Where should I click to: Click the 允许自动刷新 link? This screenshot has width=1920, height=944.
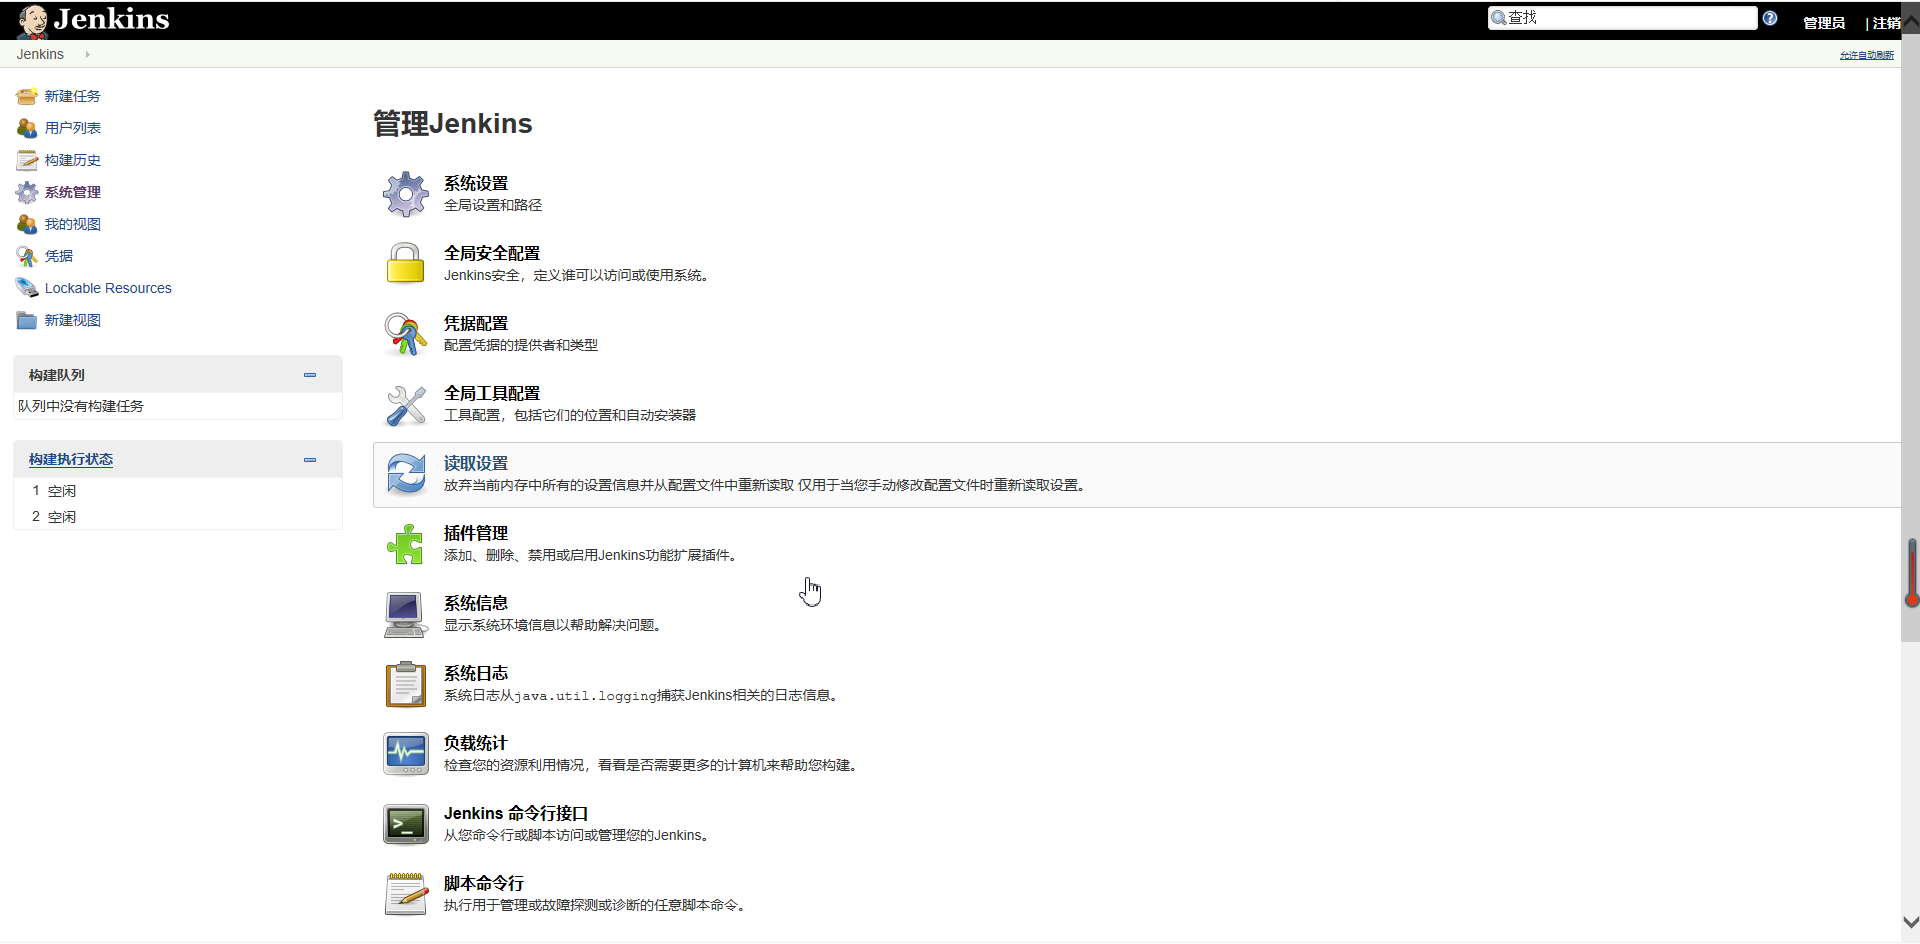click(x=1866, y=55)
